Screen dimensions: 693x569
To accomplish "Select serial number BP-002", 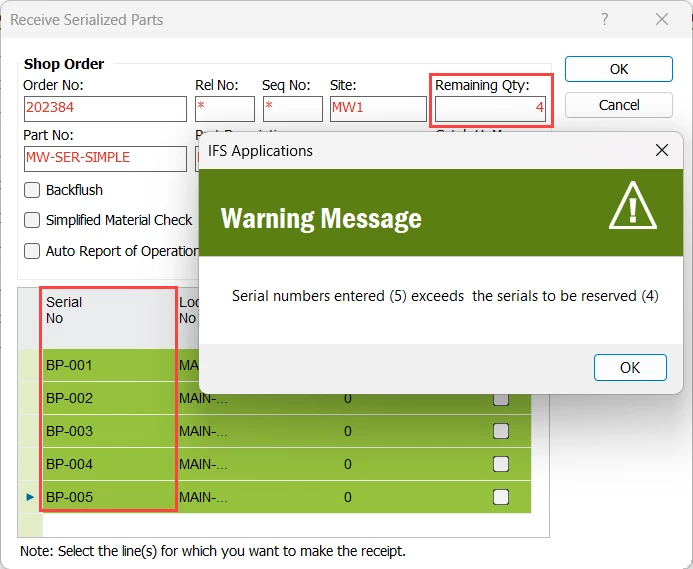I will click(109, 398).
